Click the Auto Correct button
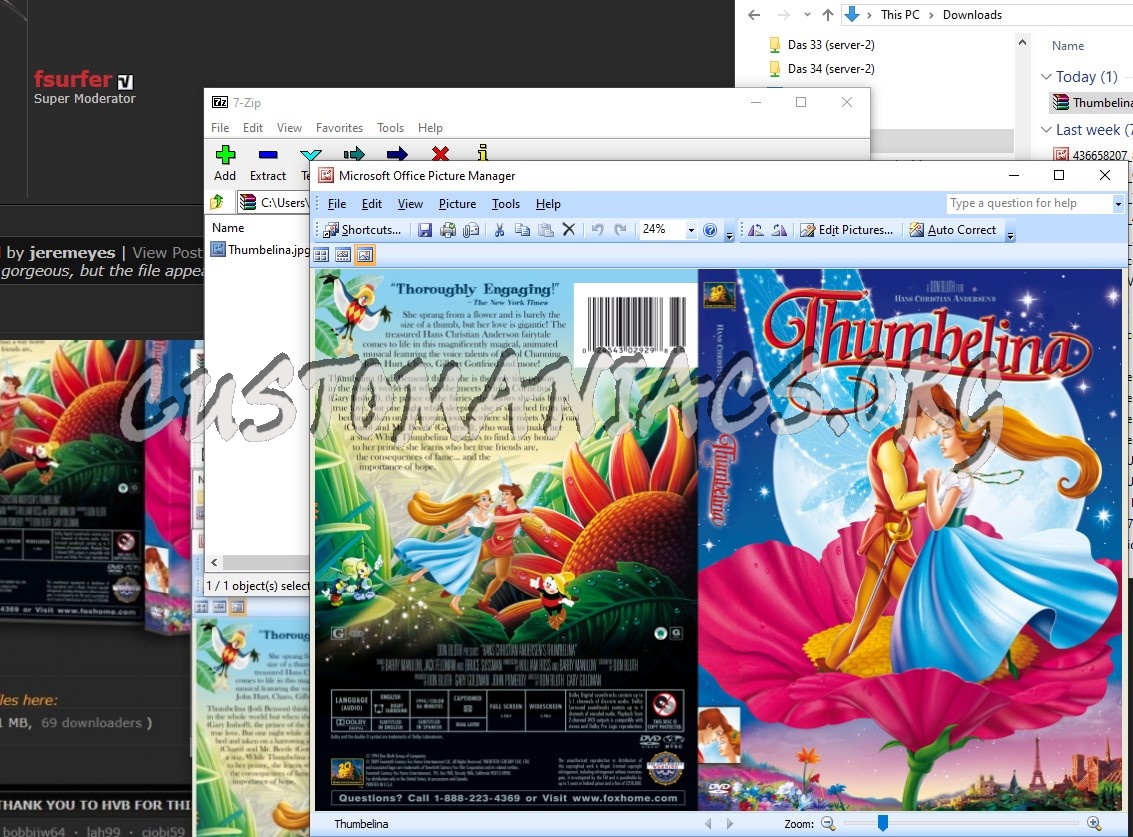 (952, 230)
